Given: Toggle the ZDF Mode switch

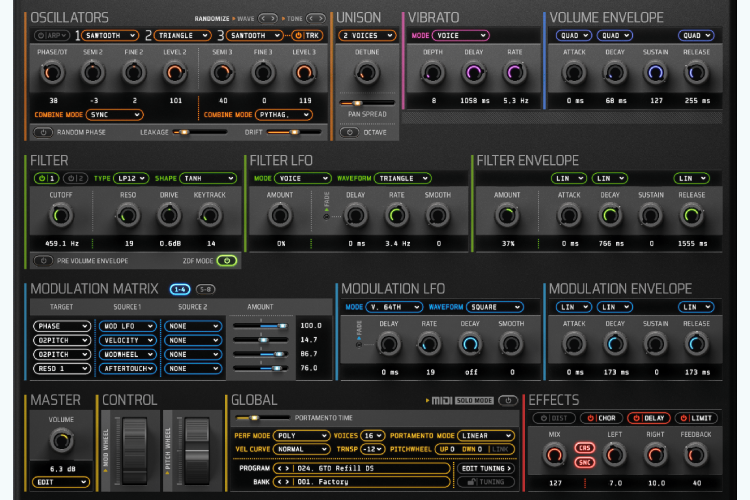Looking at the screenshot, I should click(x=227, y=261).
